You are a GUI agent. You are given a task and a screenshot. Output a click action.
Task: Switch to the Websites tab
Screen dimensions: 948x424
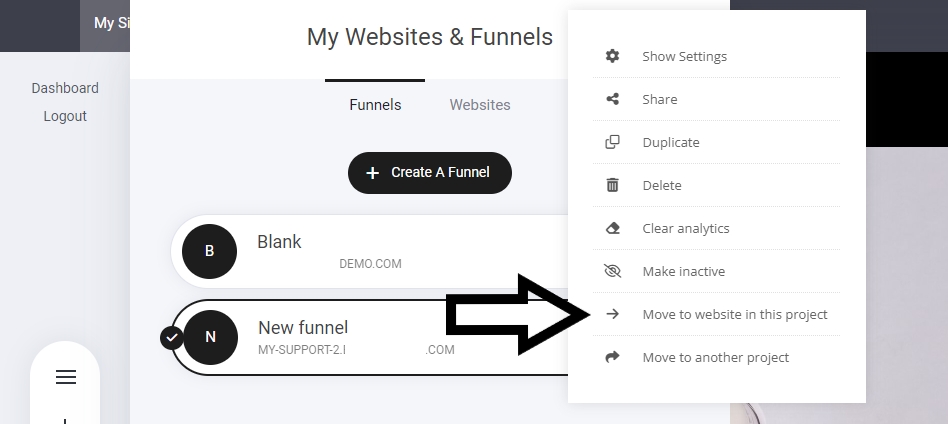point(480,105)
